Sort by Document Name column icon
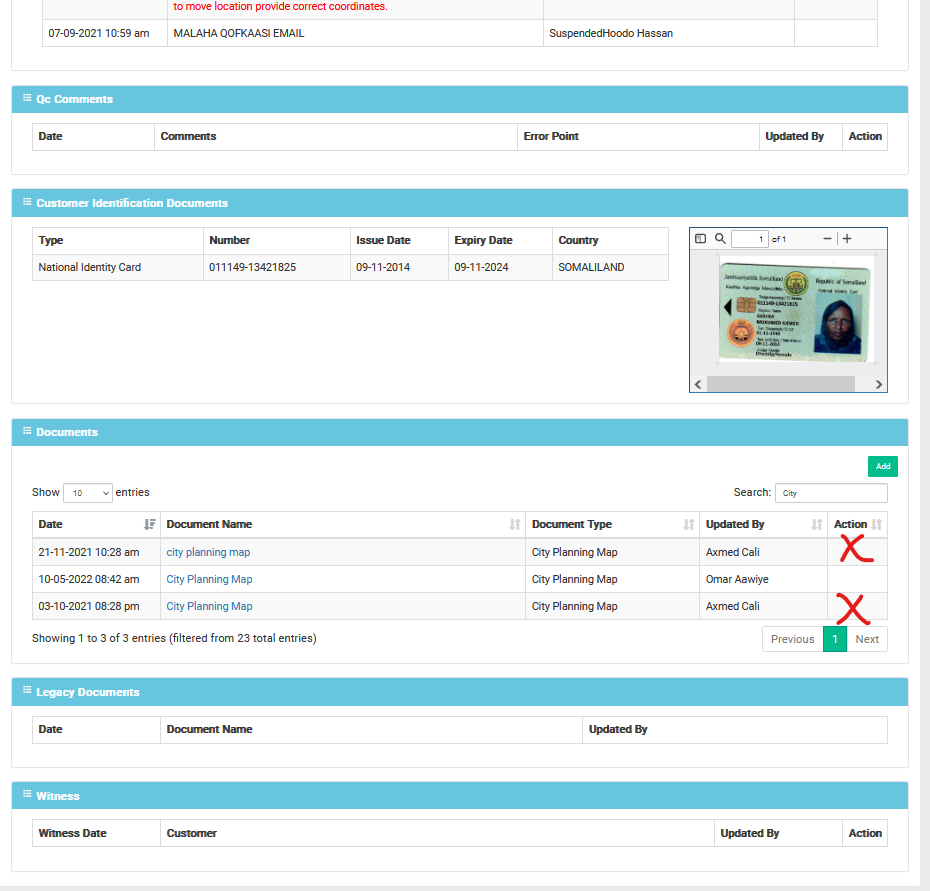This screenshot has height=891, width=930. pos(515,524)
